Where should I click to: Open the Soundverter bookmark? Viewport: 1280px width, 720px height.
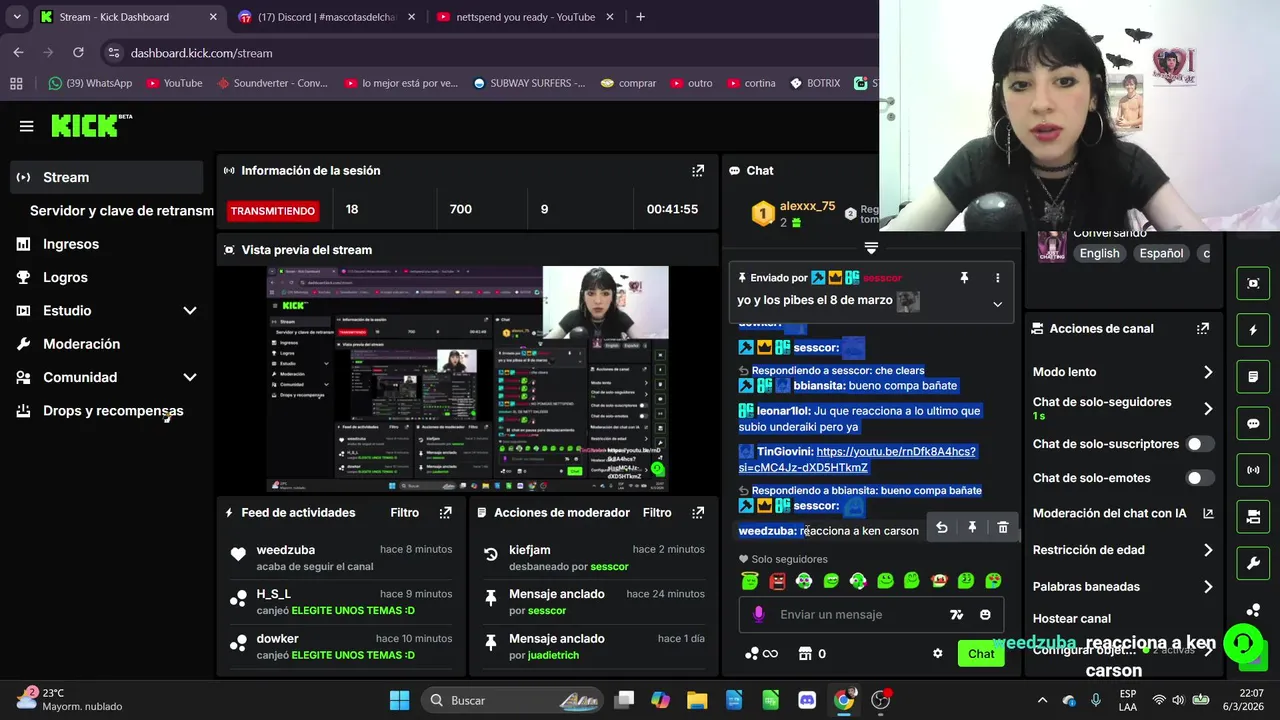(272, 83)
